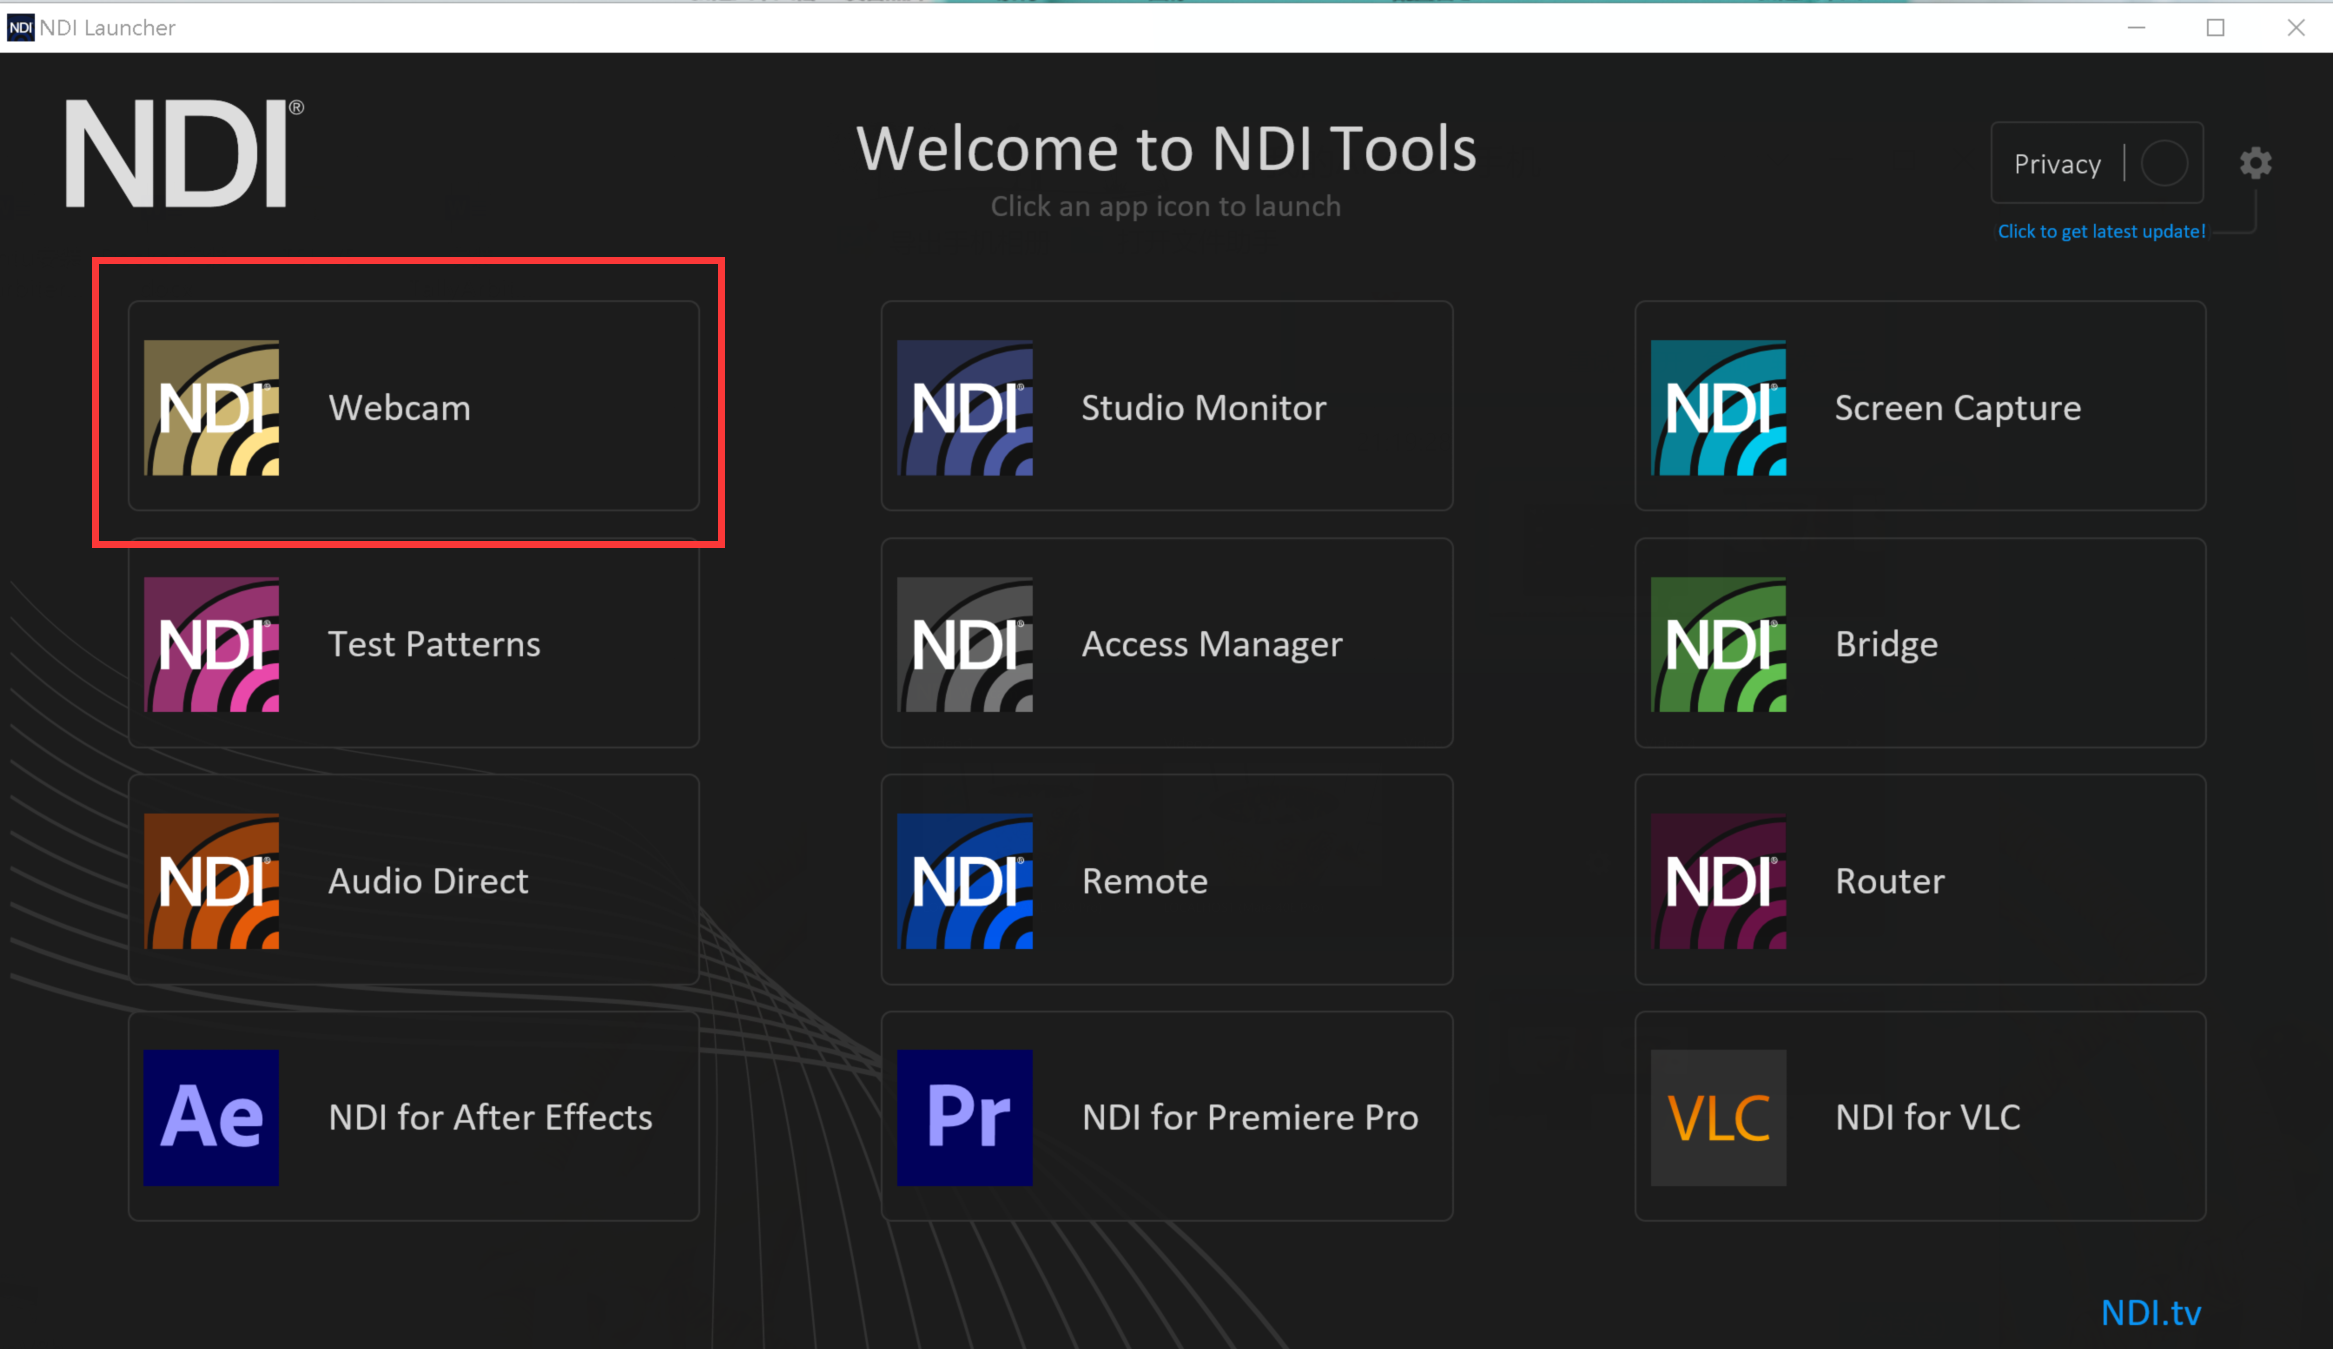Select the NDI for After Effects label
Viewport: 2333px width, 1349px height.
pos(490,1117)
